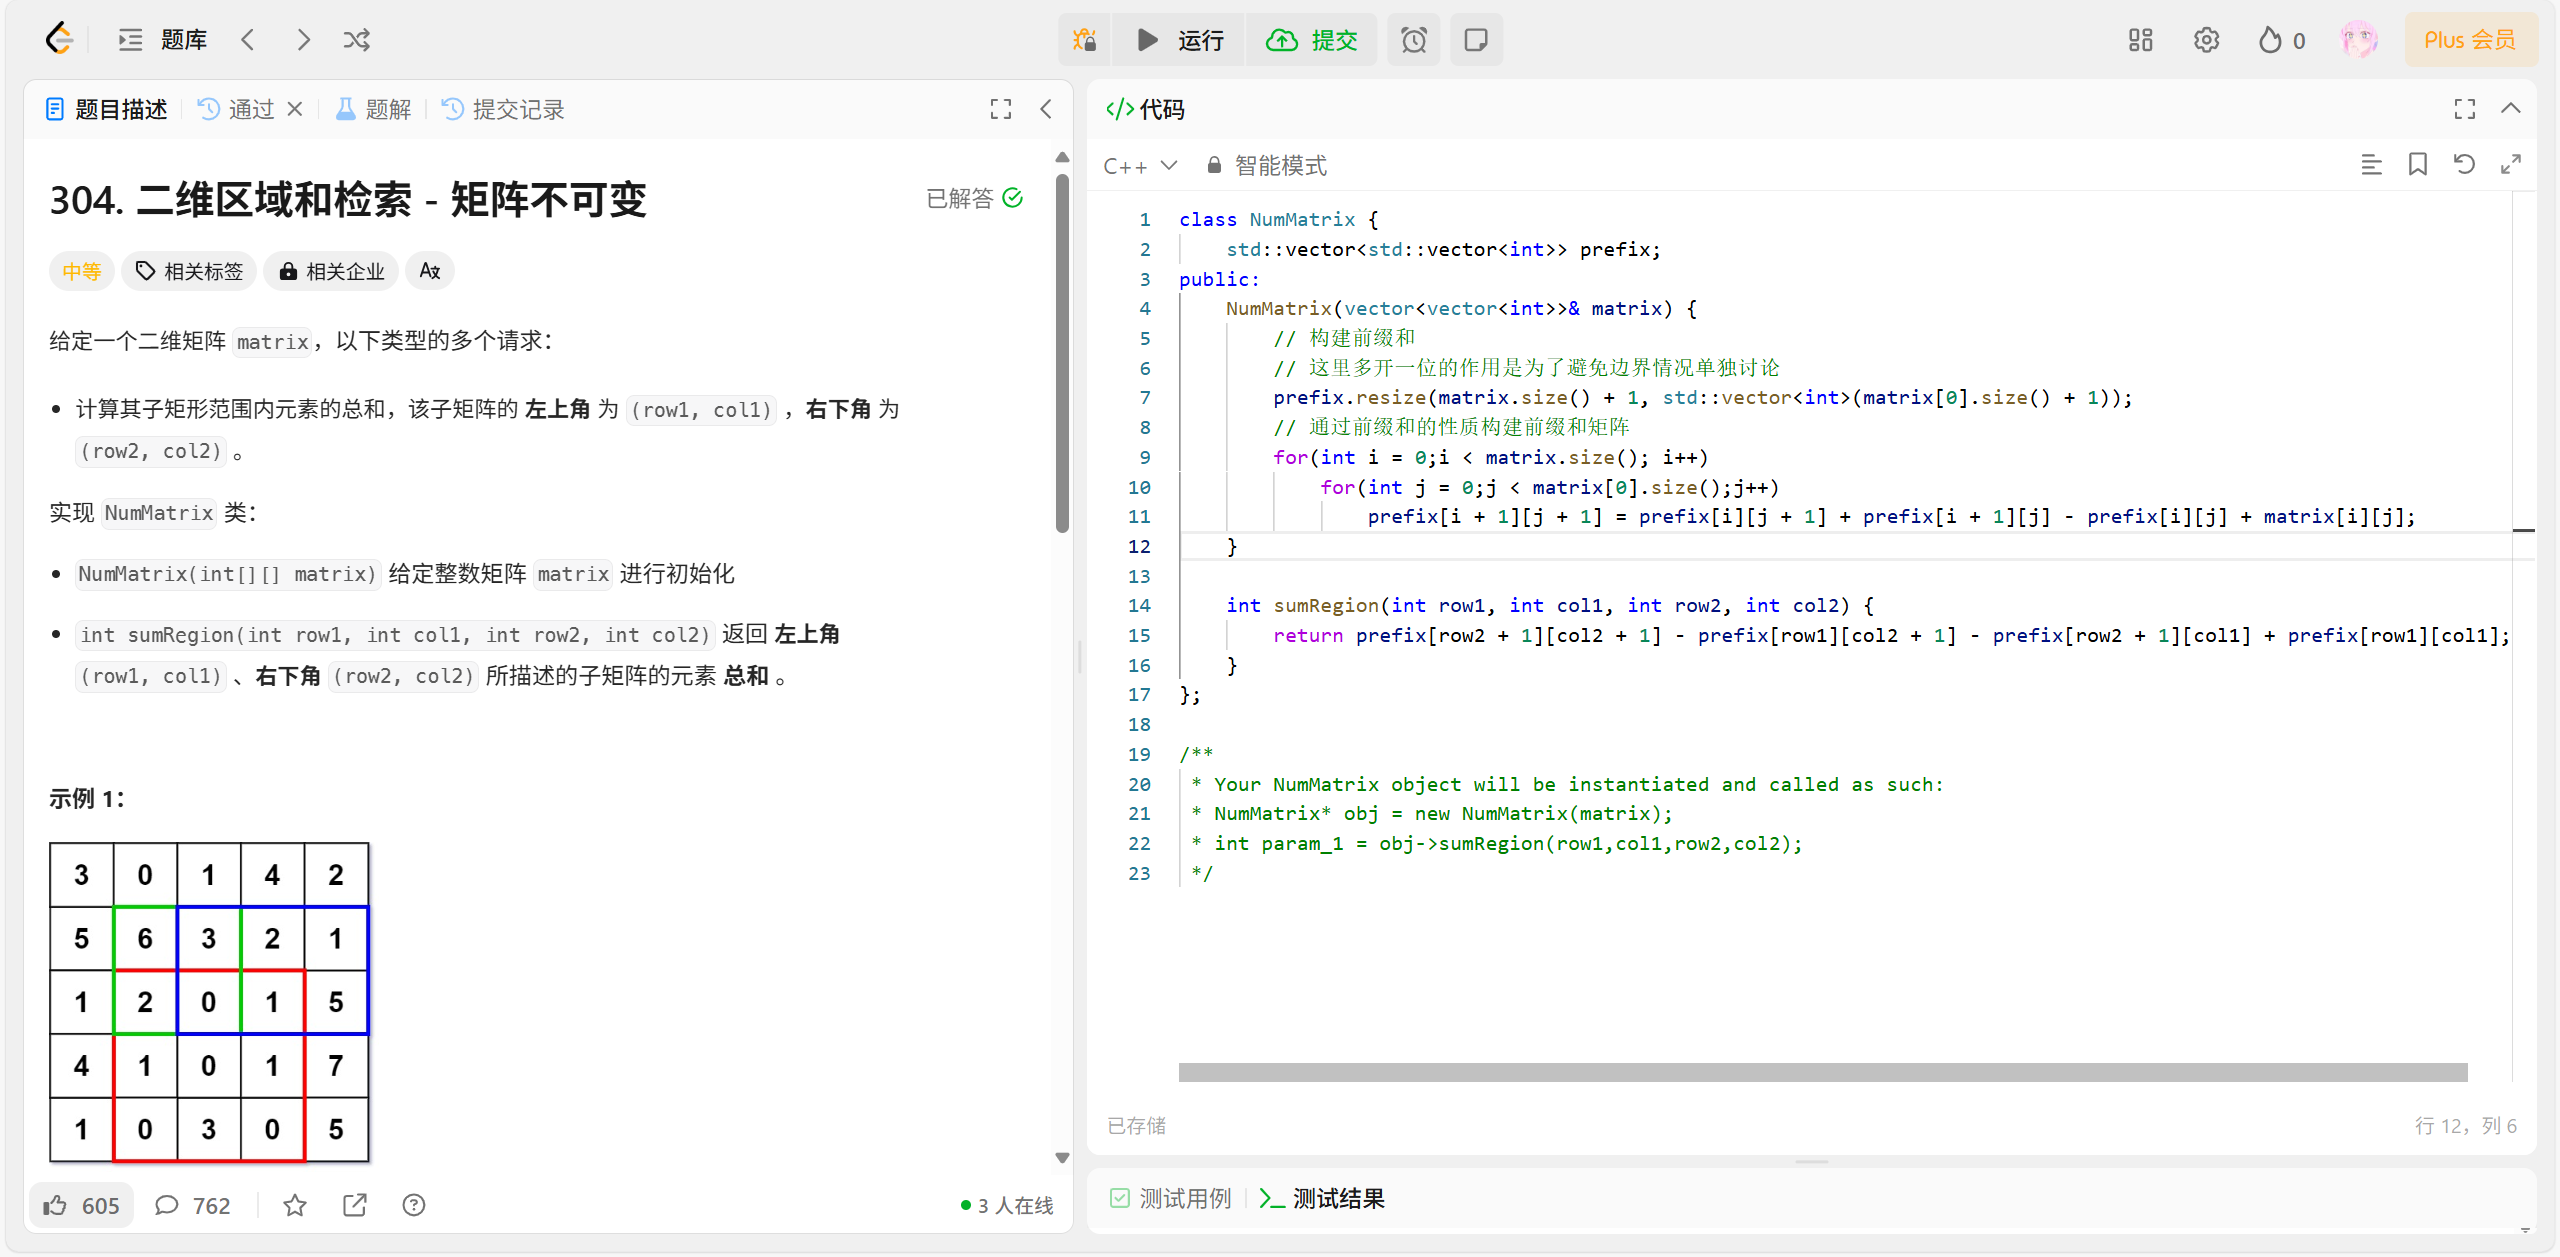
Task: Switch to the 题解 tab
Action: [374, 109]
